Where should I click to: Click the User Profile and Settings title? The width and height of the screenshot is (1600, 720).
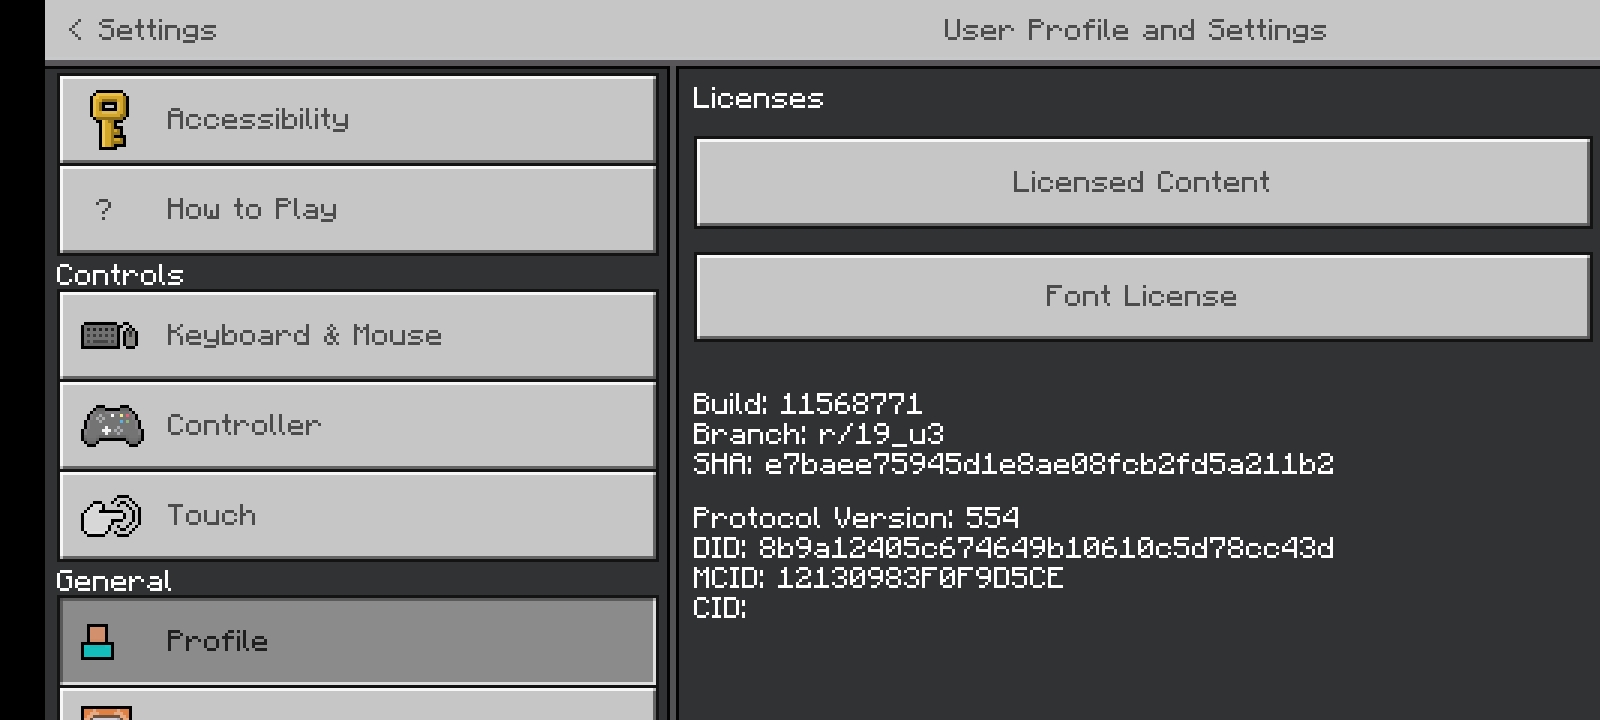pyautogui.click(x=1134, y=30)
